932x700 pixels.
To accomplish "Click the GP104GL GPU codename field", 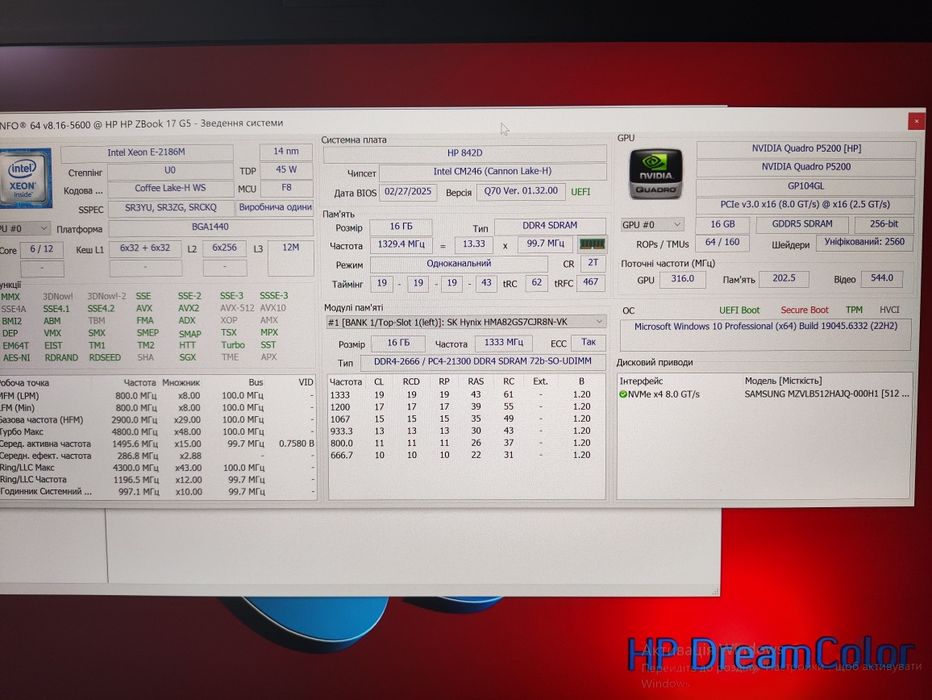I will pyautogui.click(x=806, y=186).
